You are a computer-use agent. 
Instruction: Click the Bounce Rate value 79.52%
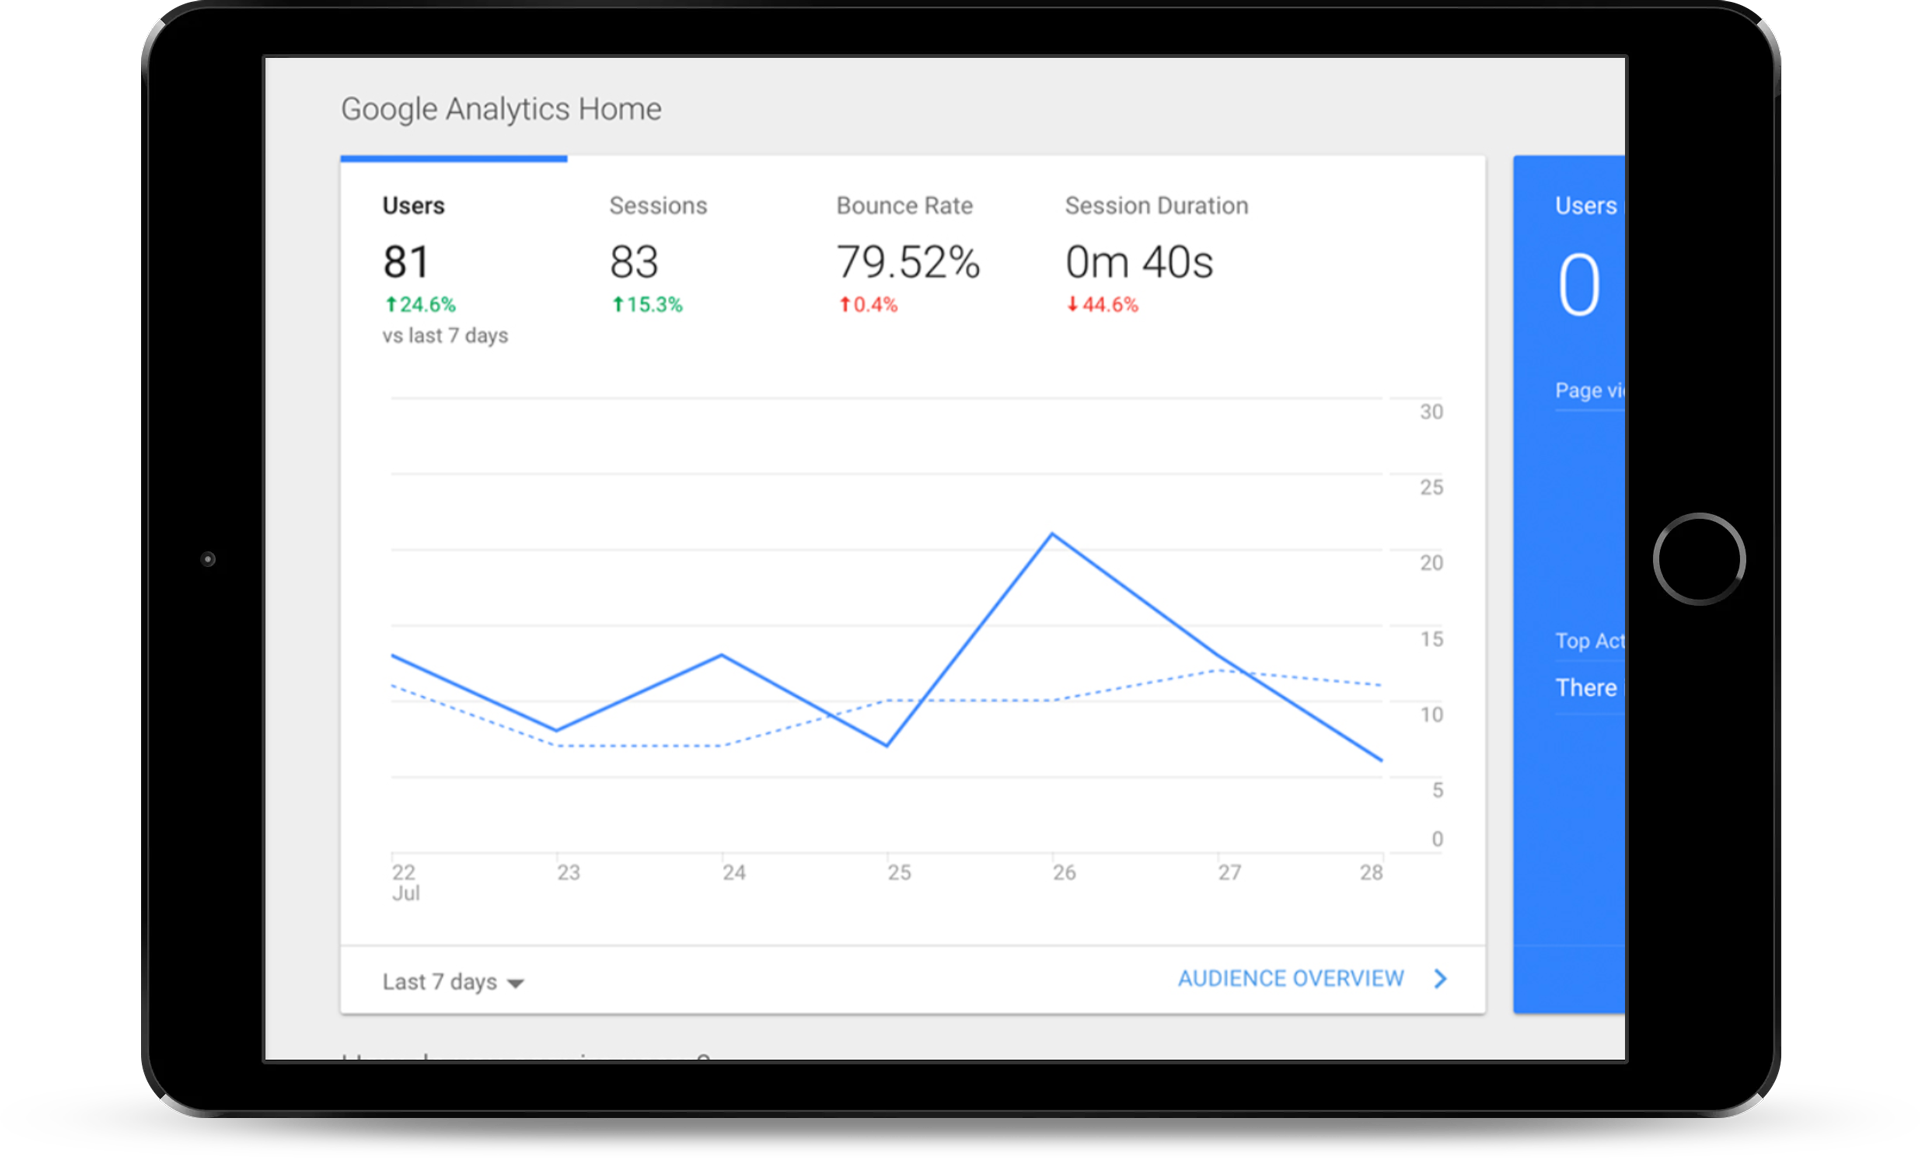click(908, 262)
